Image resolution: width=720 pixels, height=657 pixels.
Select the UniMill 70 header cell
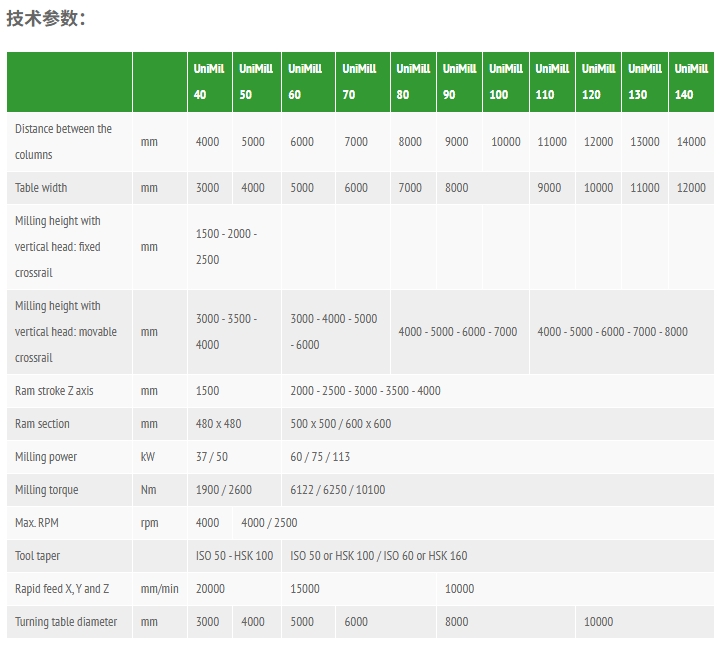click(363, 82)
